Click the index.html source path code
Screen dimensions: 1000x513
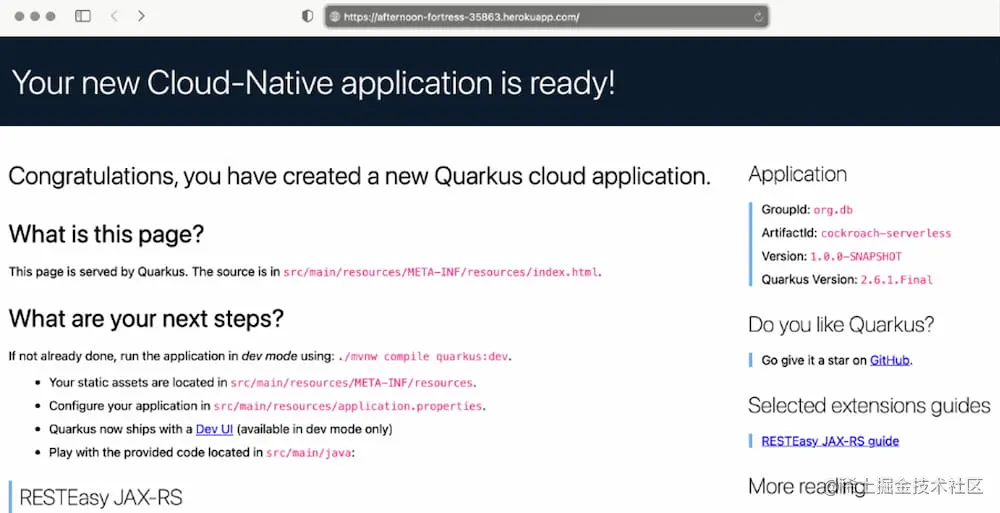pos(441,272)
